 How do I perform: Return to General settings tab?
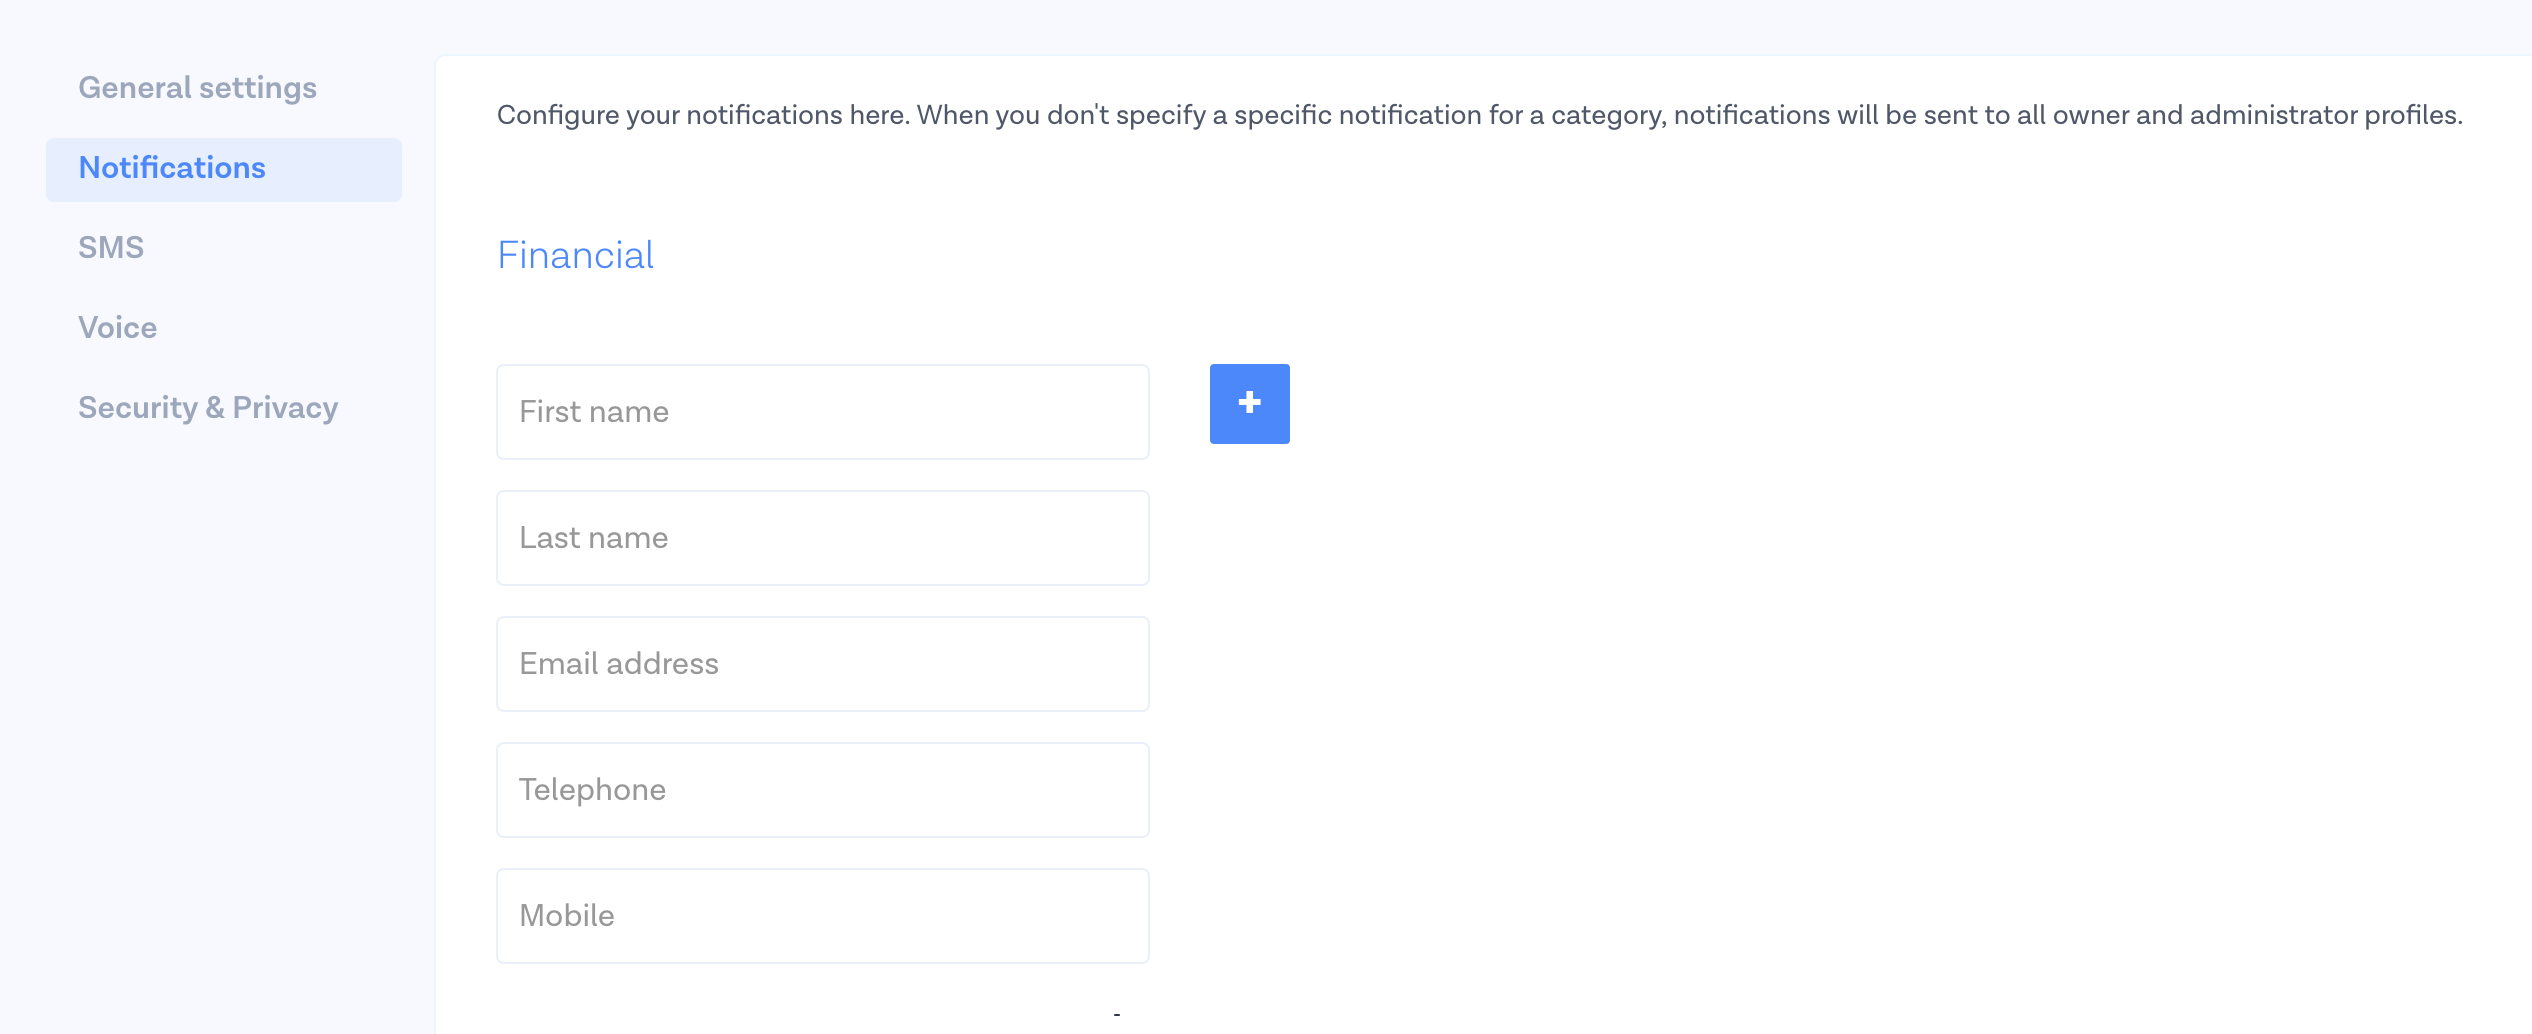pyautogui.click(x=197, y=88)
